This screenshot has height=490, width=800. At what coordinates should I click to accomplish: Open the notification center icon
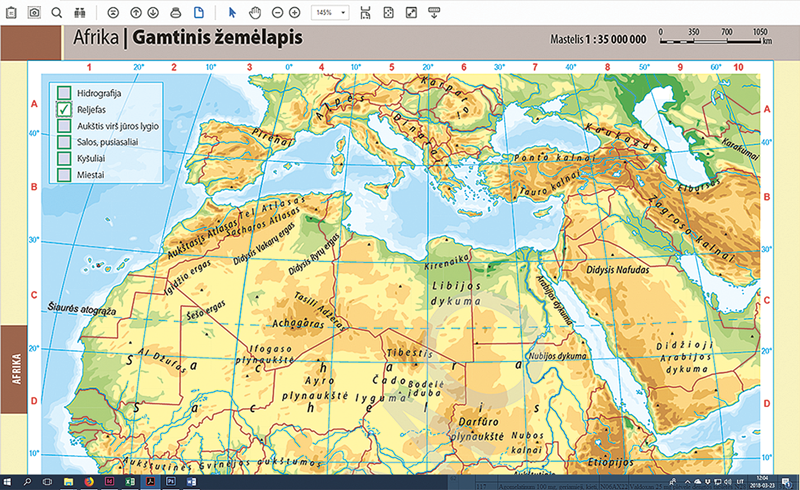(789, 481)
